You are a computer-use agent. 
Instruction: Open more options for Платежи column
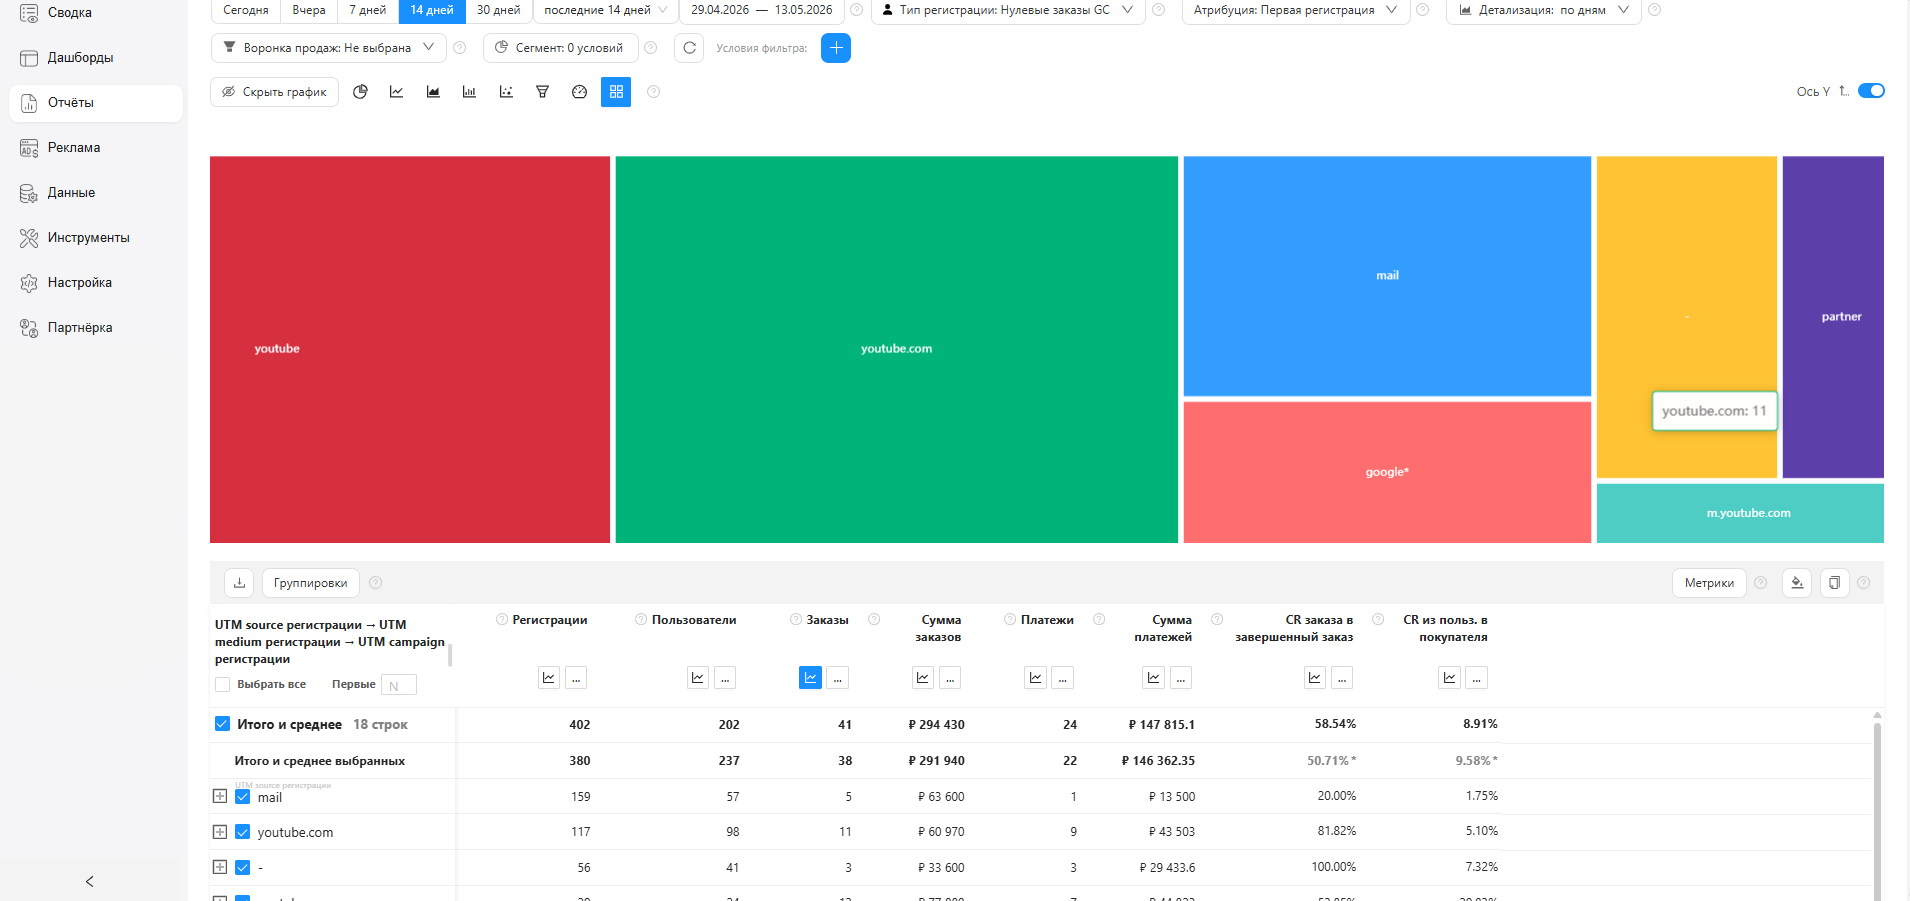pyautogui.click(x=1063, y=678)
